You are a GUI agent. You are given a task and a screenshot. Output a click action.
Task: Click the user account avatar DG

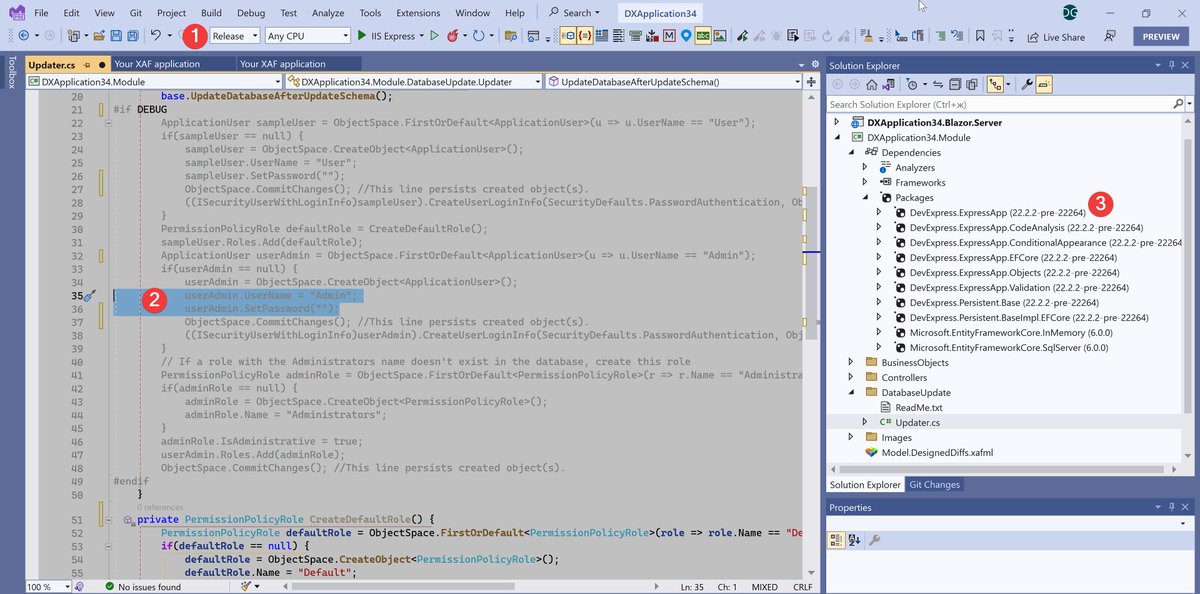tap(1072, 12)
